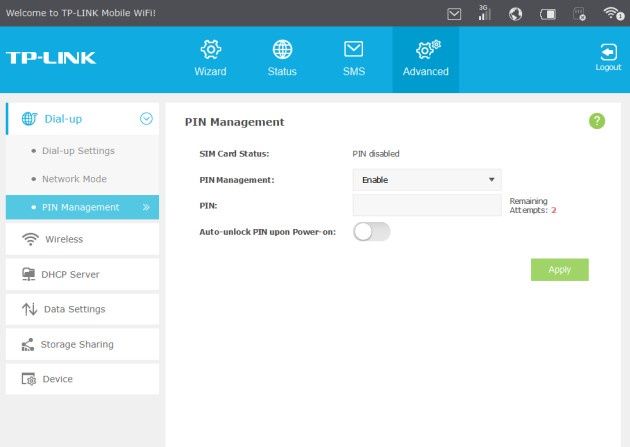Open the Wizard tab

(211, 59)
